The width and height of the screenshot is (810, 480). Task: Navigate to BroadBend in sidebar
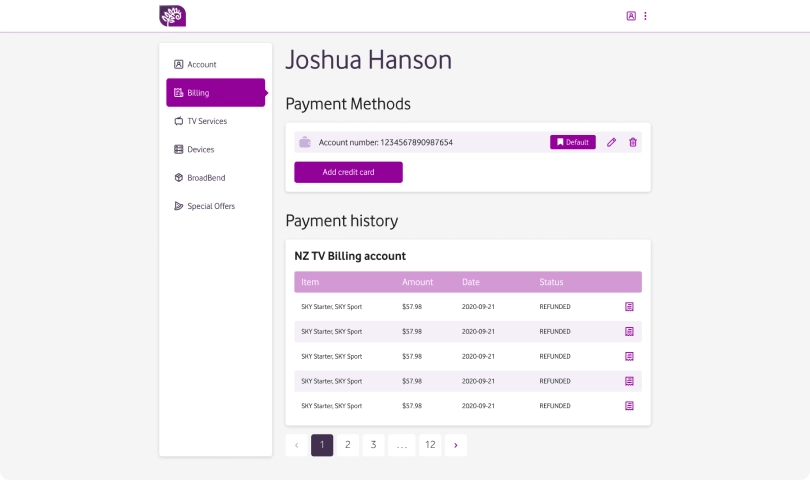coord(206,178)
